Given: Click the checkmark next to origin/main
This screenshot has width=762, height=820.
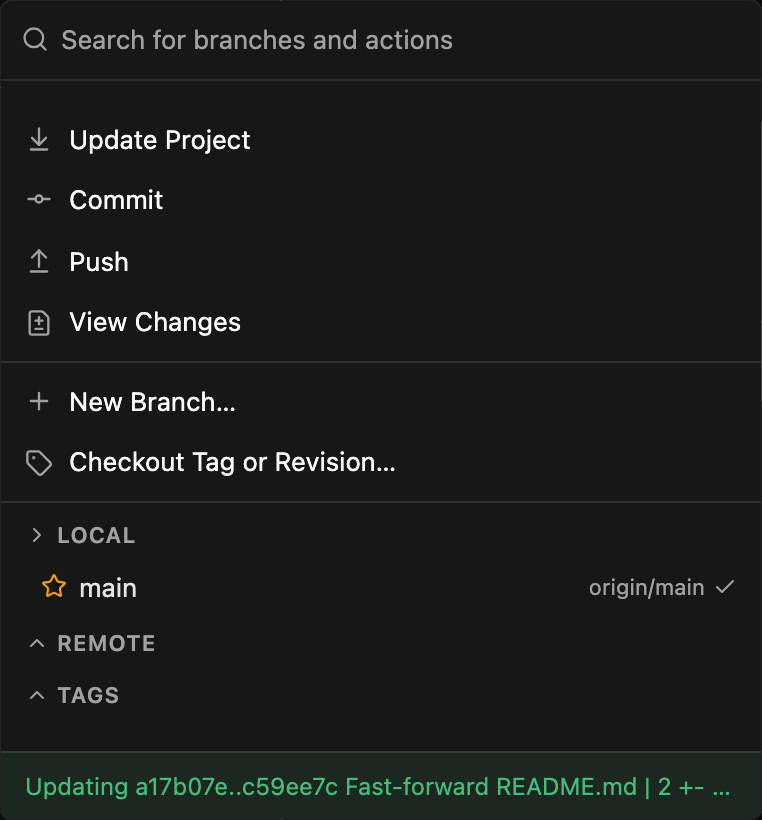Looking at the screenshot, I should tap(725, 587).
